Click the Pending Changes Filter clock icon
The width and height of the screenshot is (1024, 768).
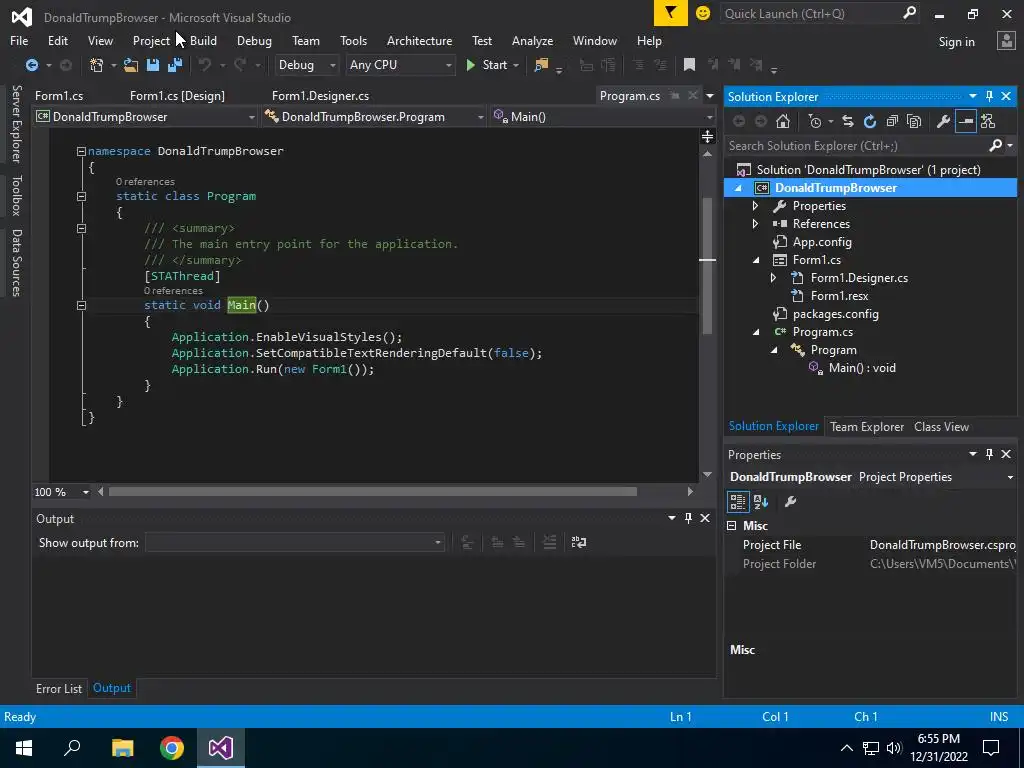click(x=815, y=121)
